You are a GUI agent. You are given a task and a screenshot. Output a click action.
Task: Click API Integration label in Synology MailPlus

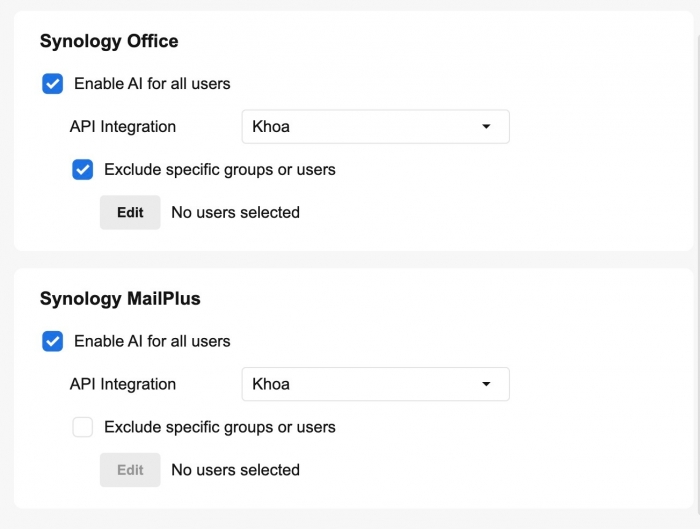123,384
